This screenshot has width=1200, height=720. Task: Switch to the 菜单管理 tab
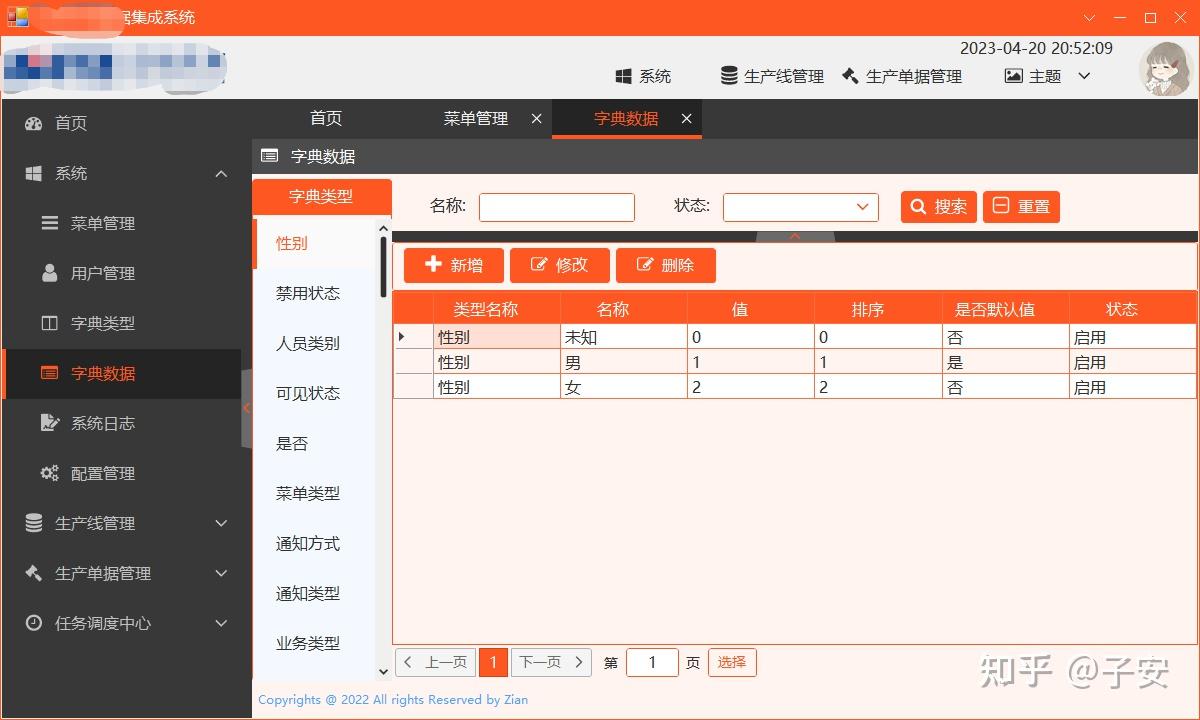tap(475, 118)
